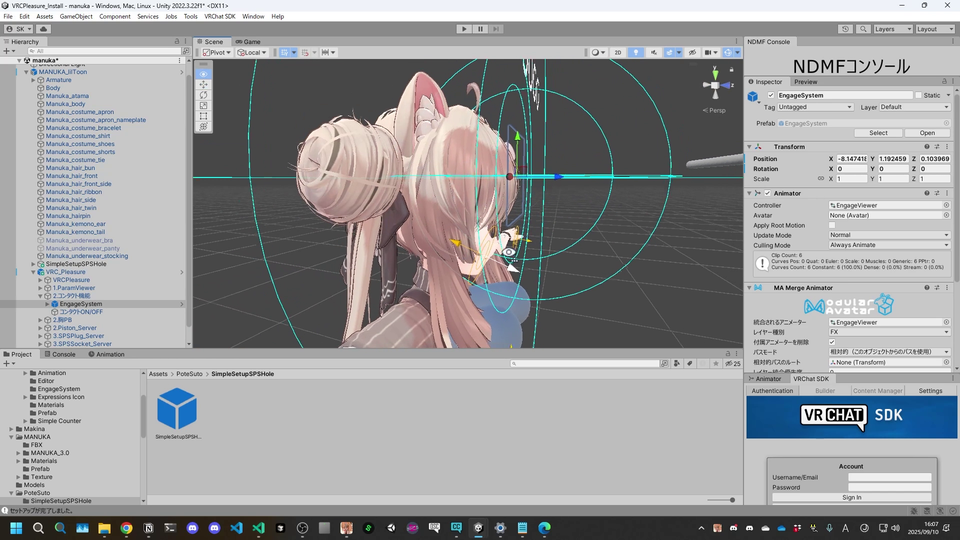Screen dimensions: 960x540
Task: Open the SDK Settings tab
Action: point(930,391)
